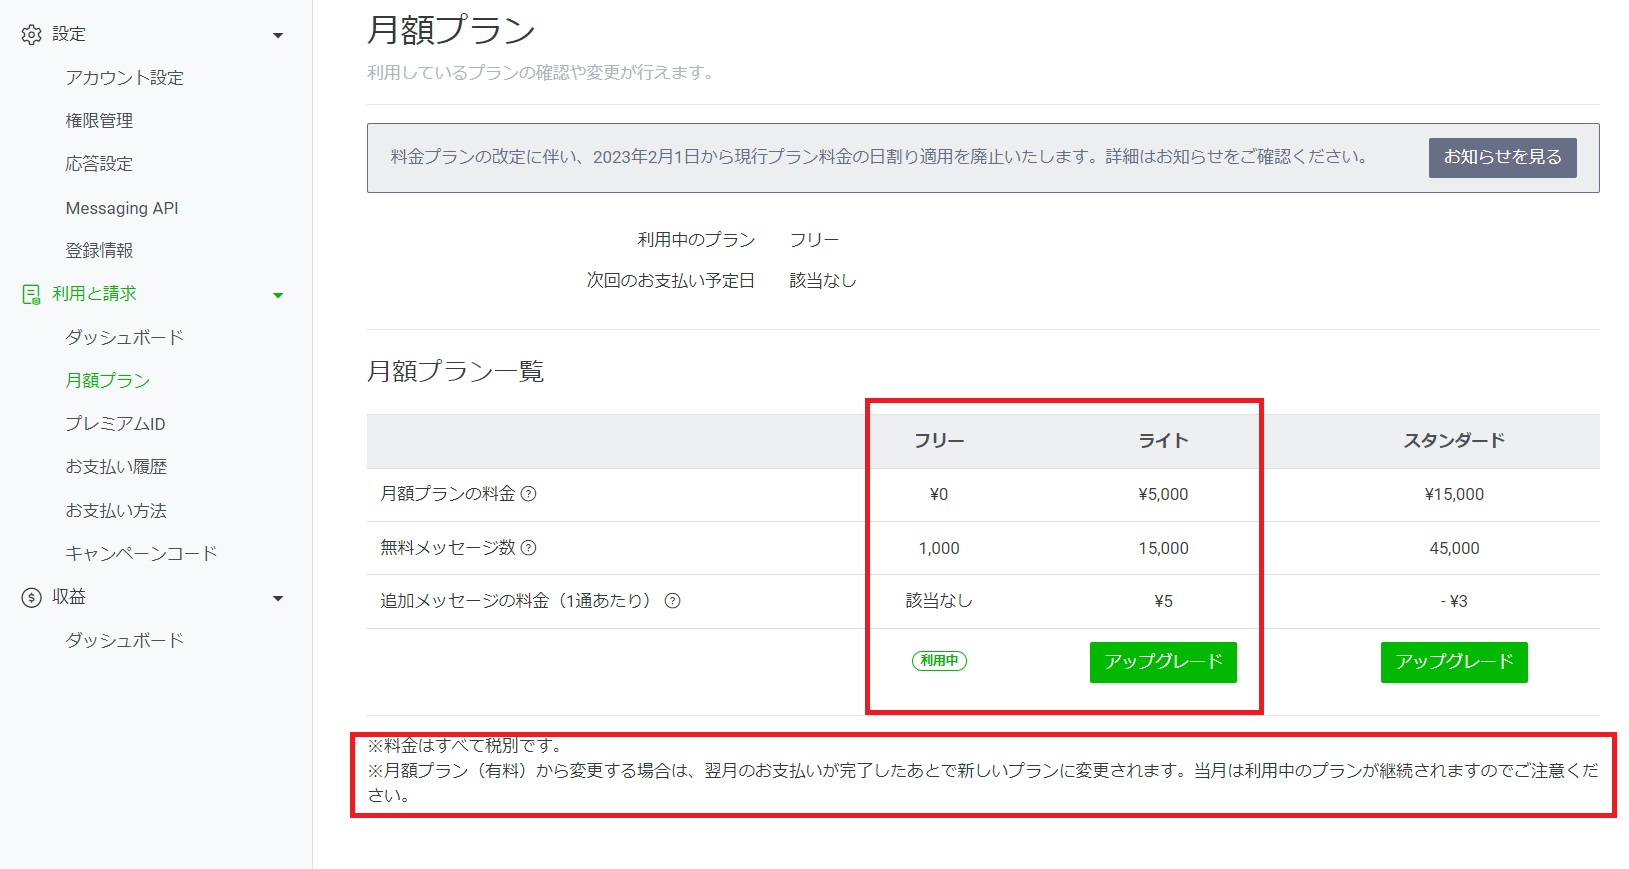The height and width of the screenshot is (869, 1629).
Task: Collapse the 収益 section arrow
Action: coord(278,598)
